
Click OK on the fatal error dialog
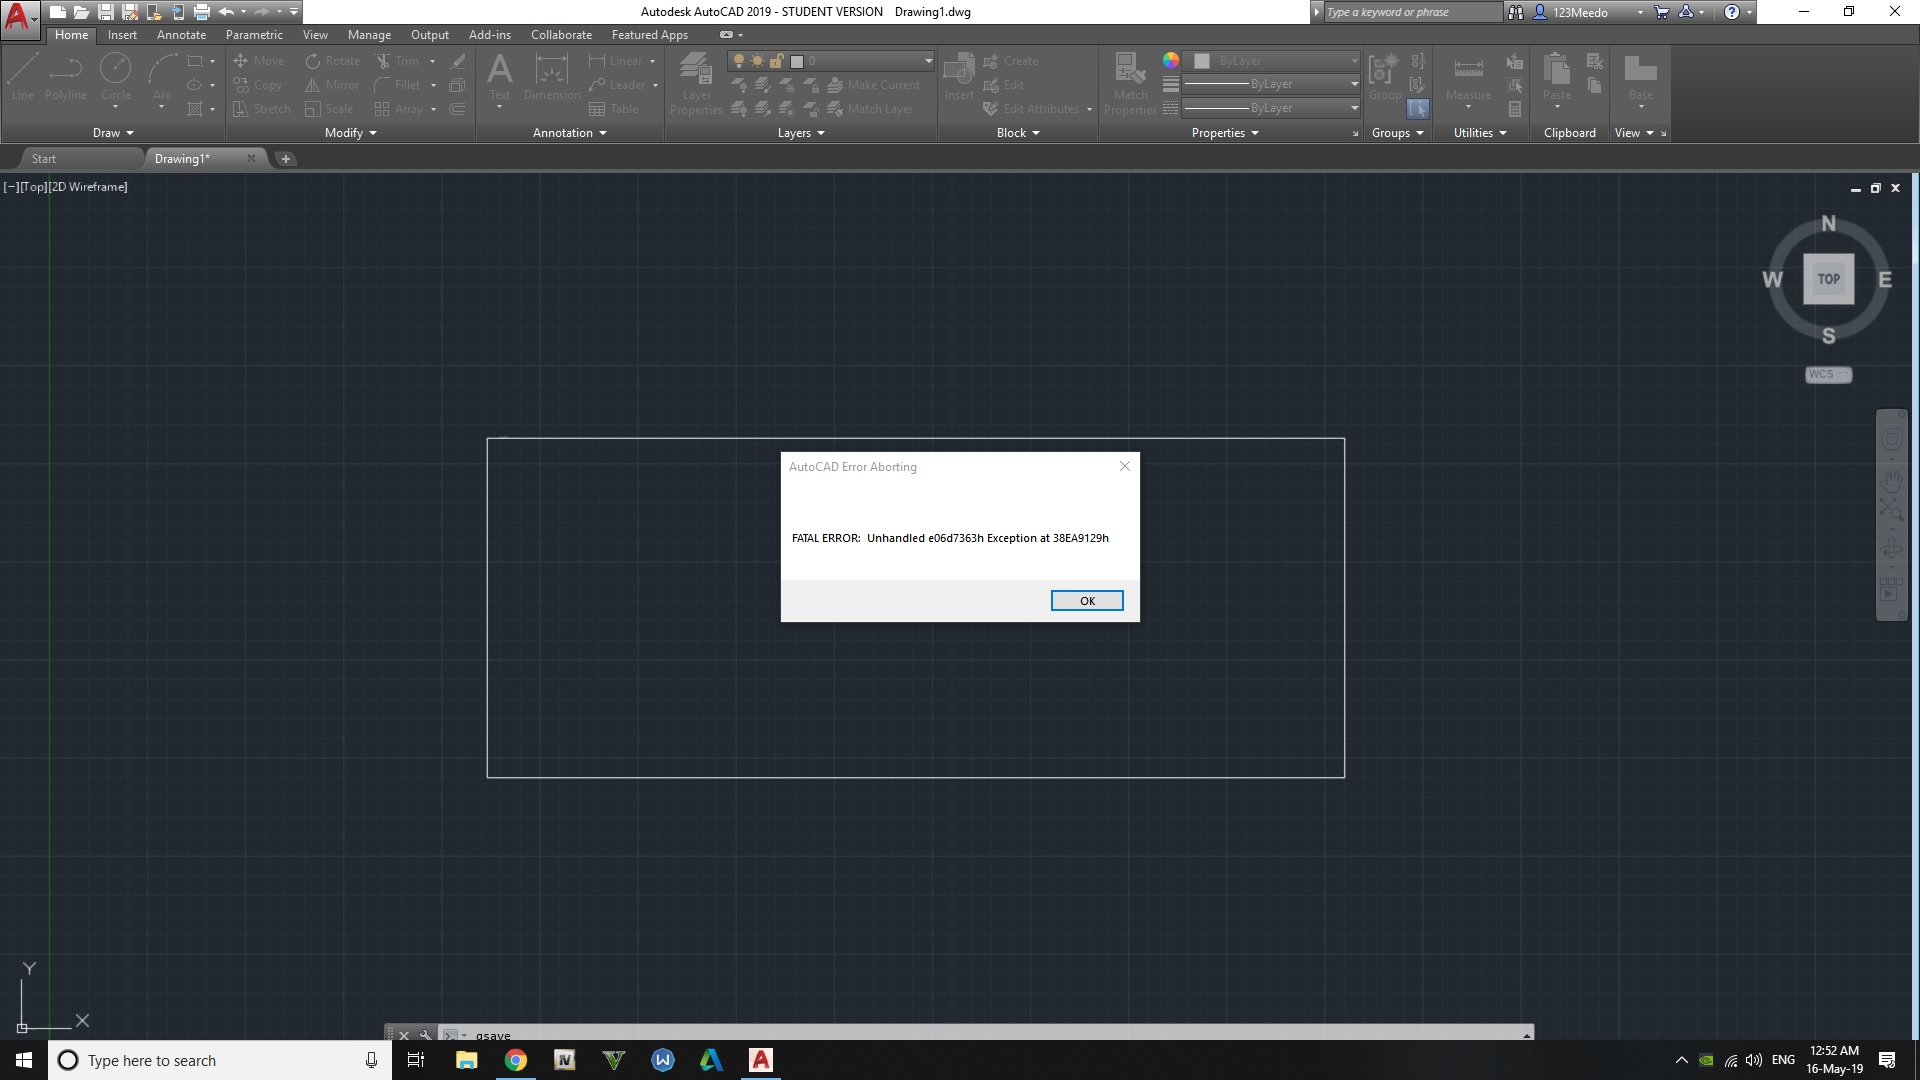click(x=1087, y=600)
